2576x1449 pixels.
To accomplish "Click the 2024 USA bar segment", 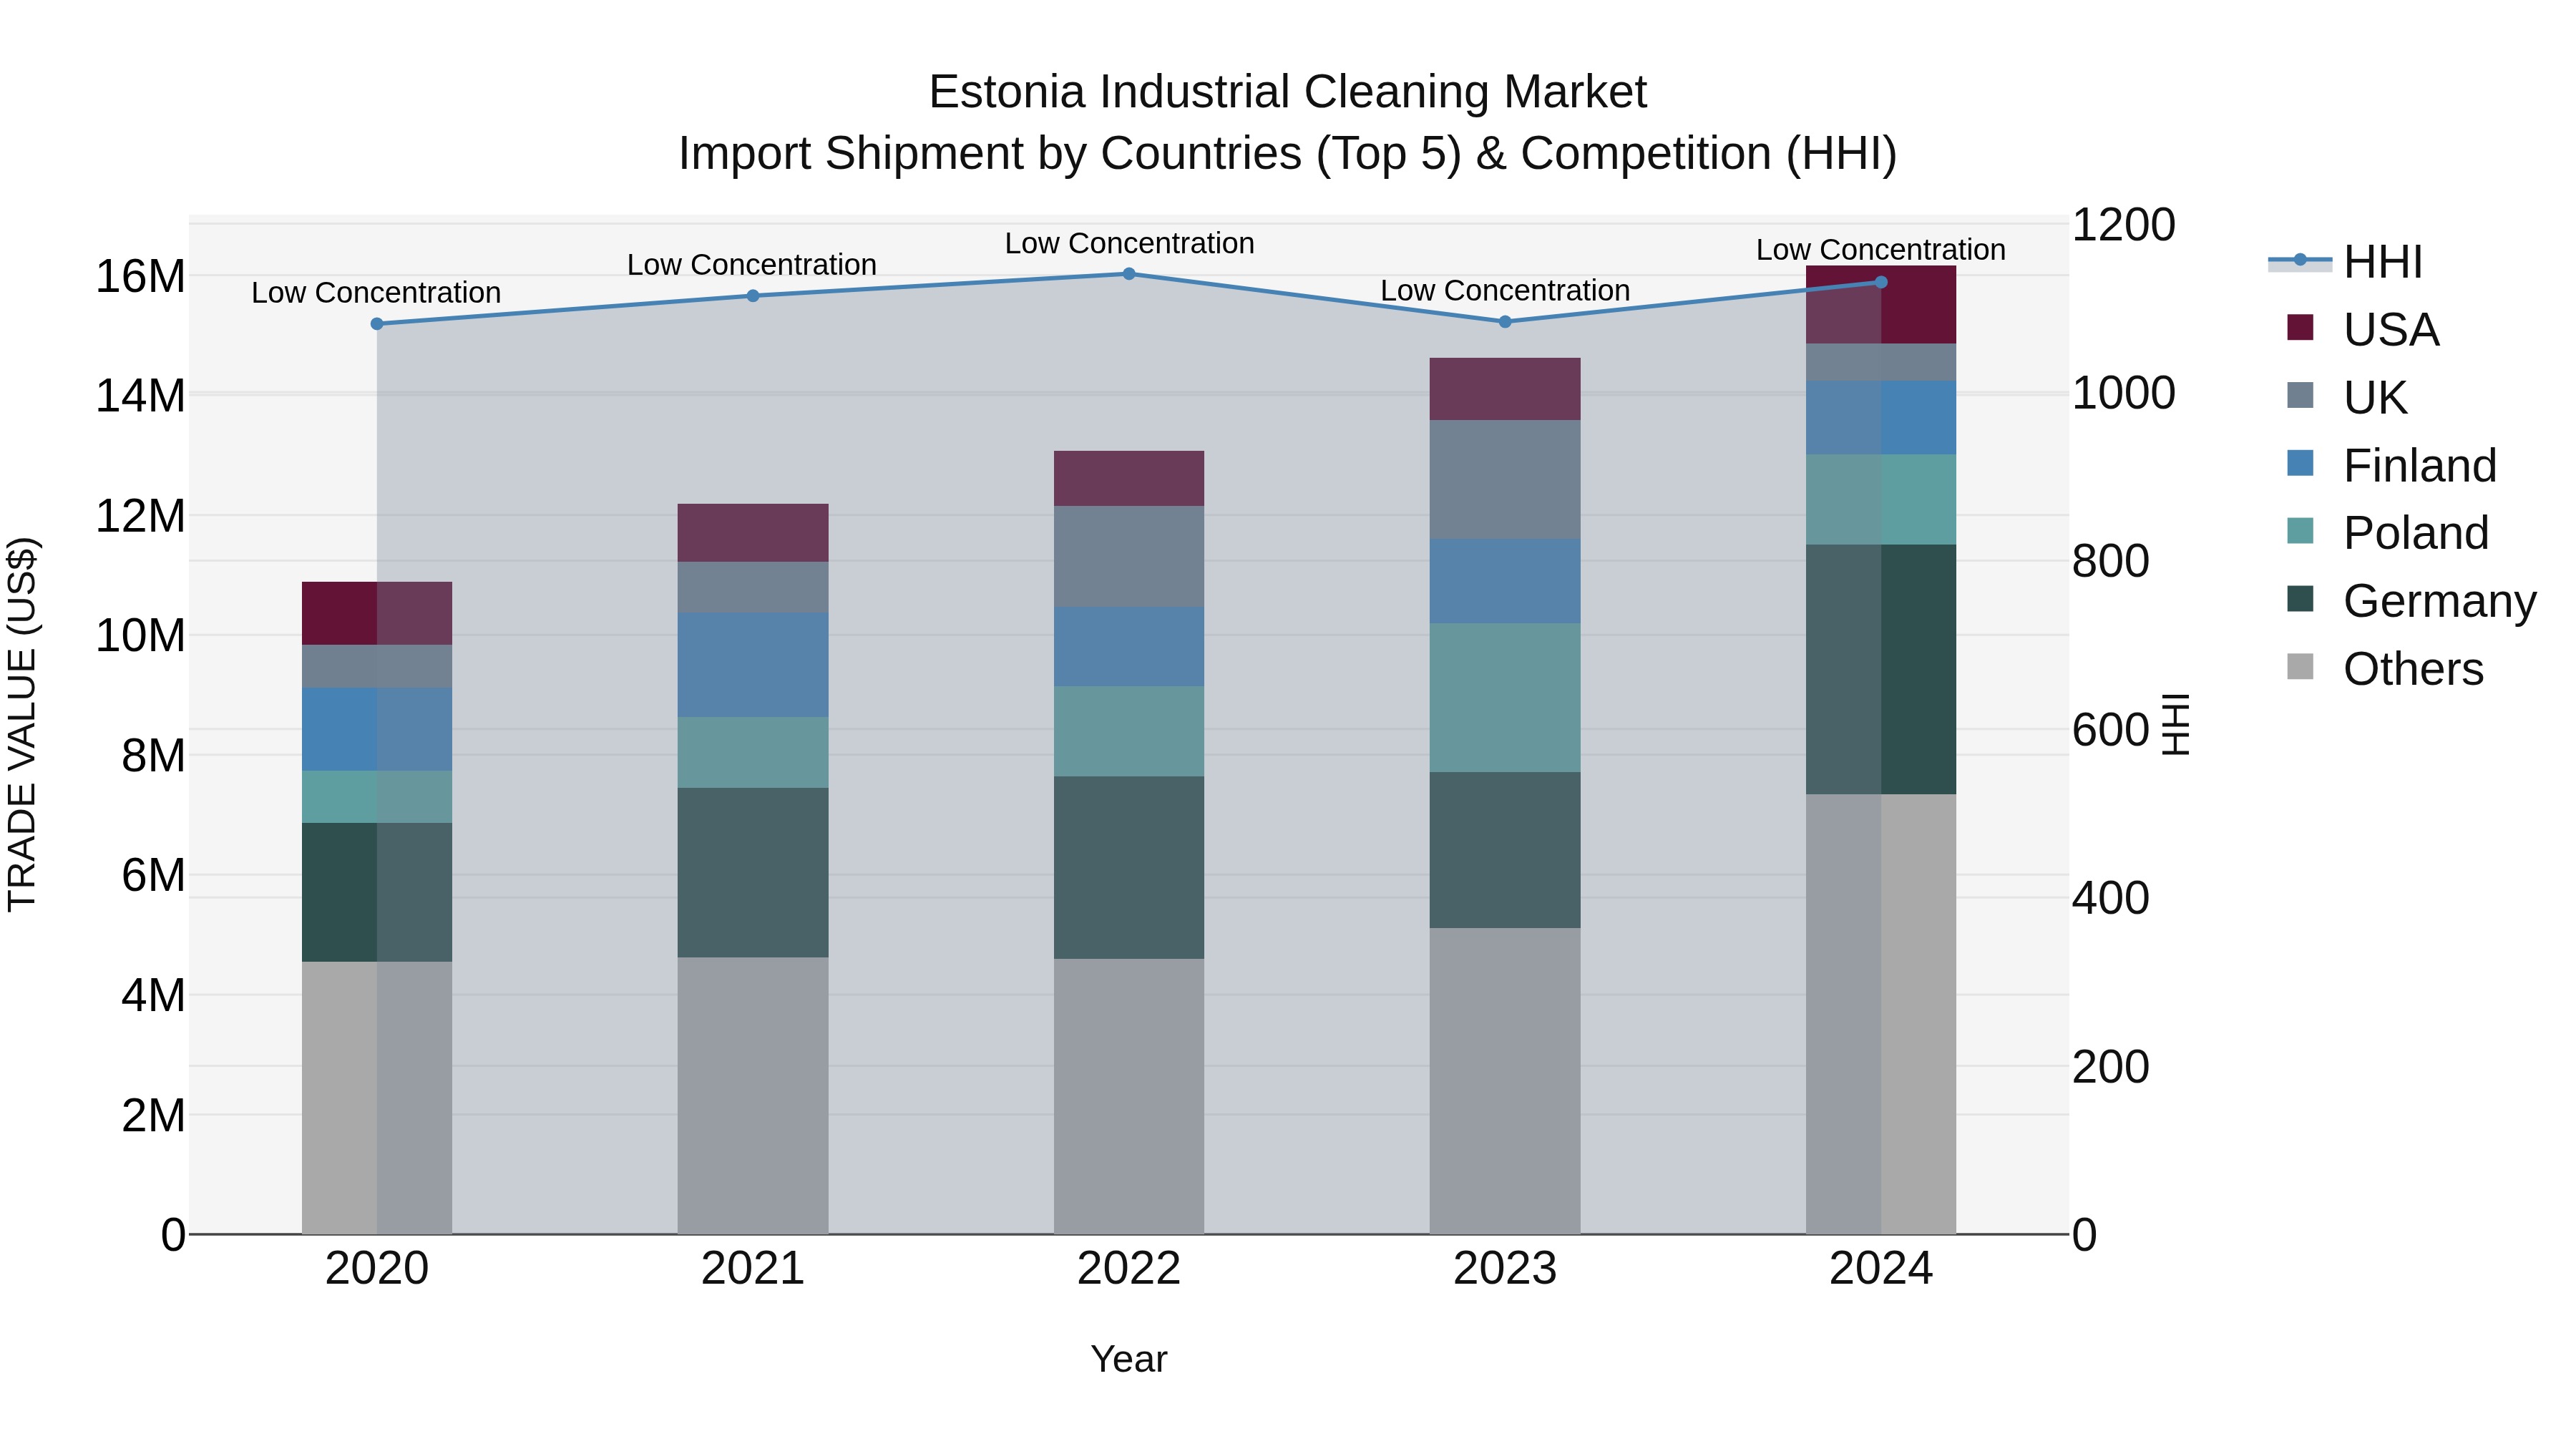I will pos(1881,305).
